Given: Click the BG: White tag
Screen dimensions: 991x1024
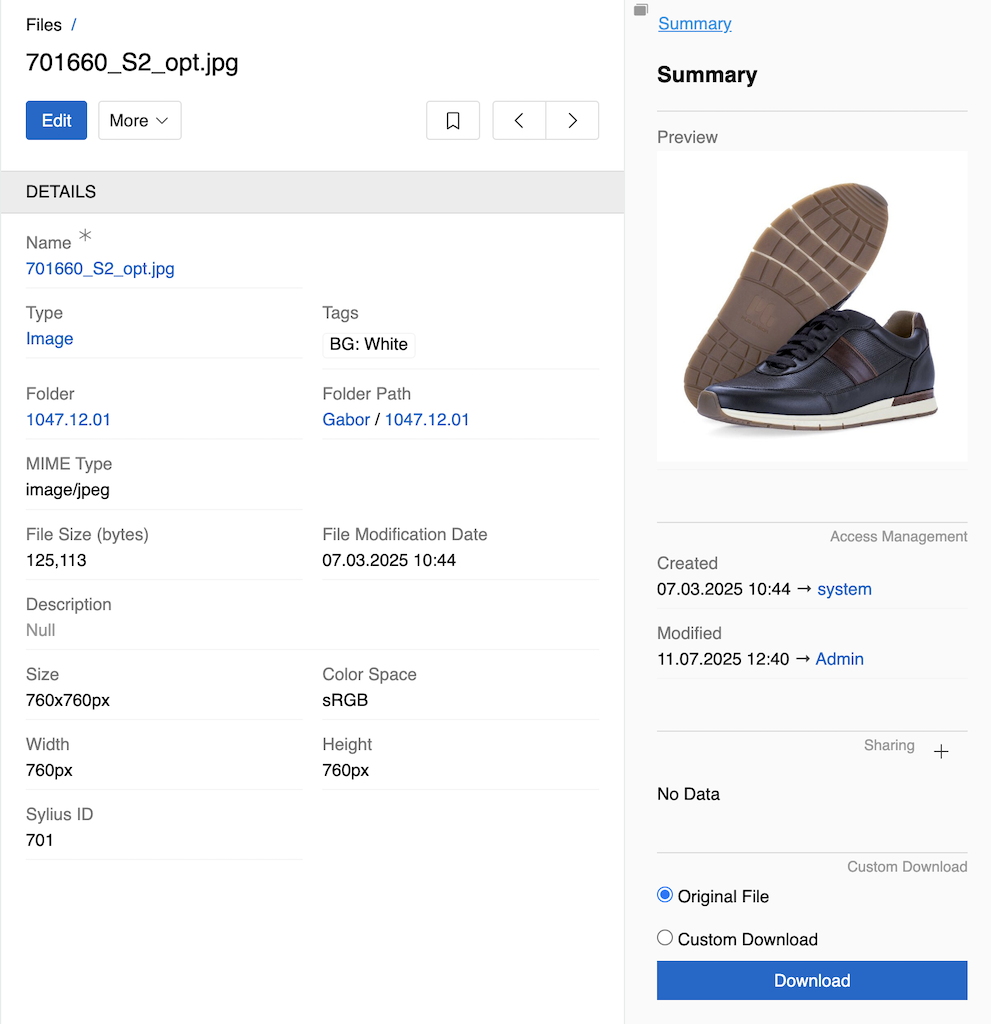Looking at the screenshot, I should point(369,345).
